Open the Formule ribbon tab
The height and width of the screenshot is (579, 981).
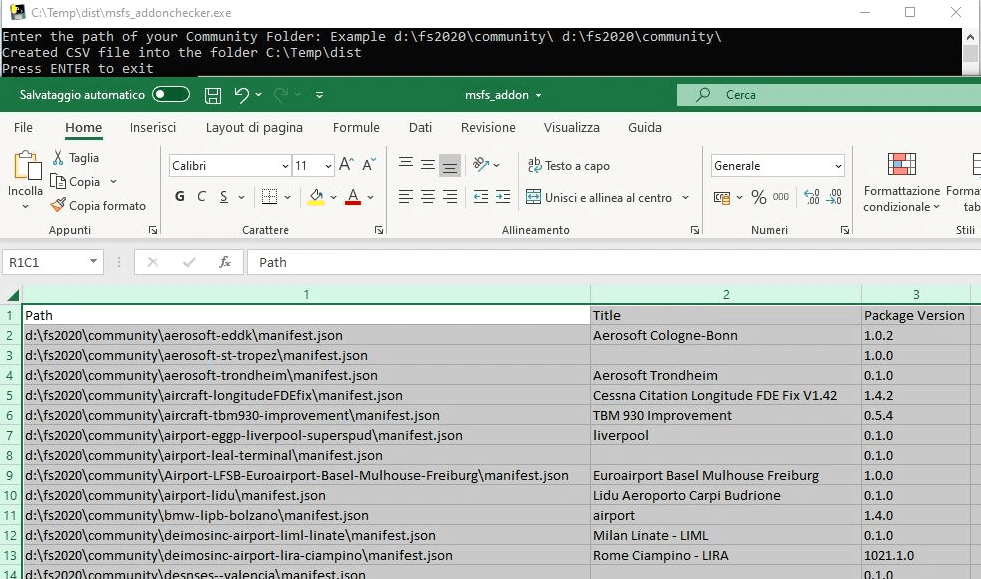(356, 128)
